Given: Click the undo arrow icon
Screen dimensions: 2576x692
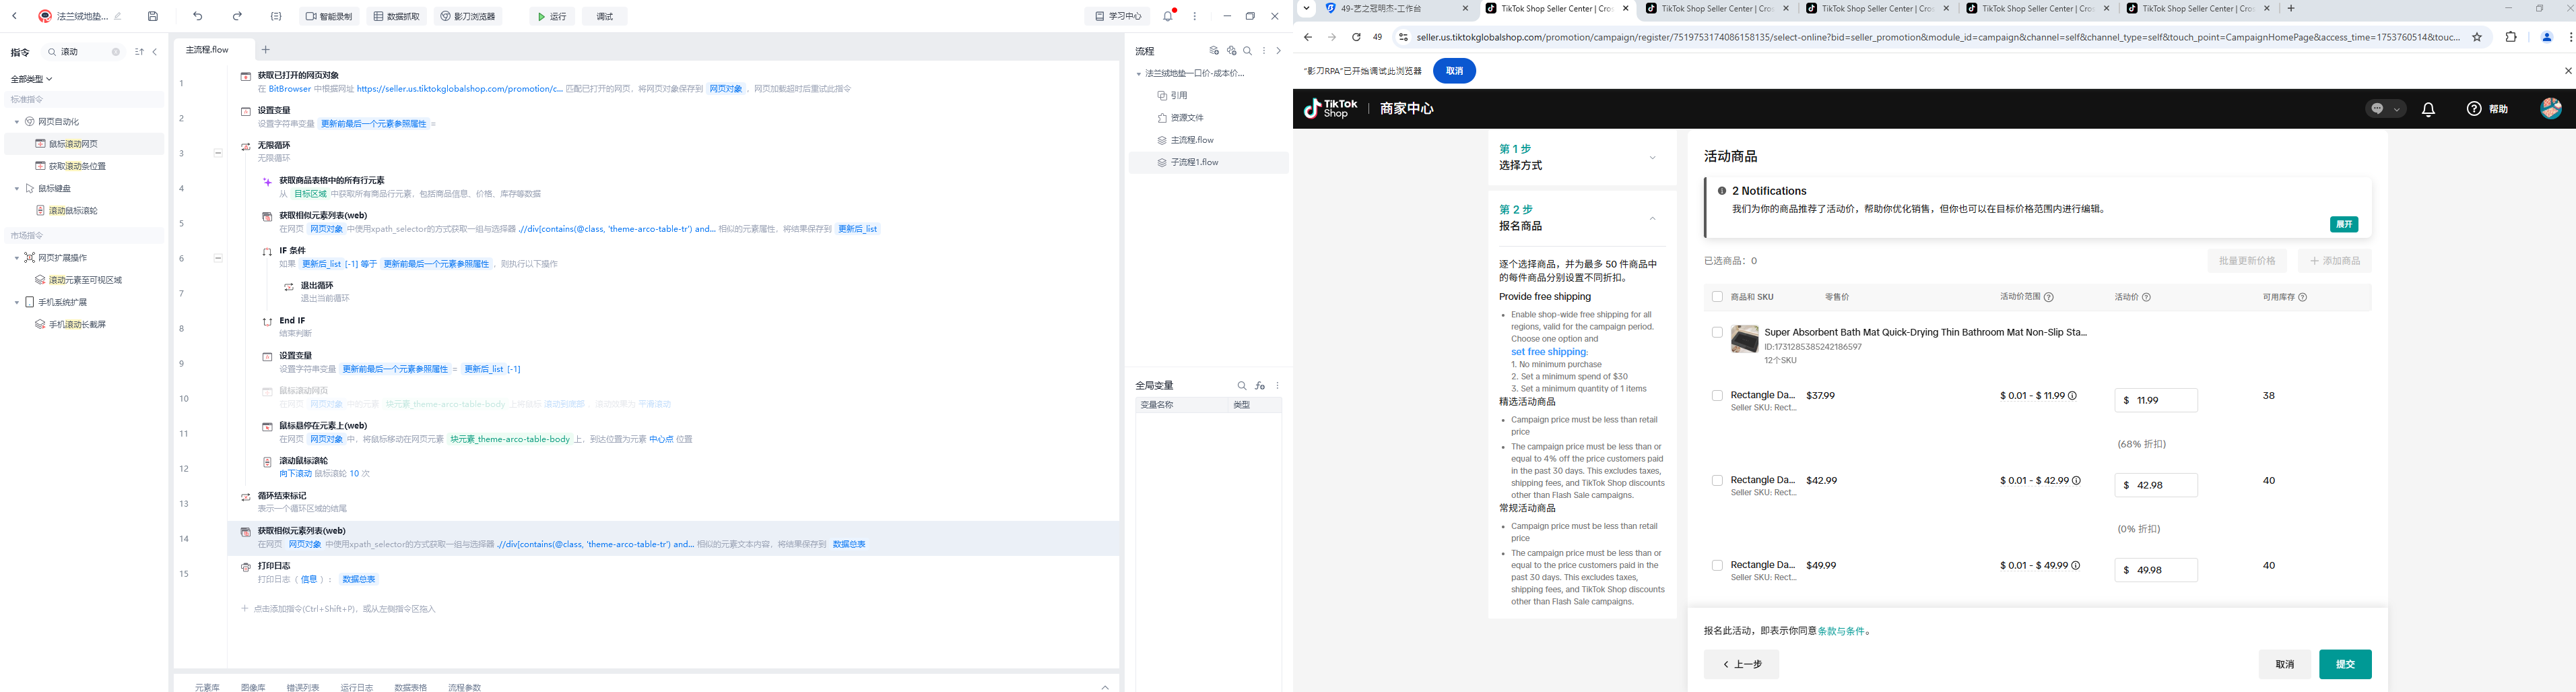Looking at the screenshot, I should pyautogui.click(x=198, y=16).
